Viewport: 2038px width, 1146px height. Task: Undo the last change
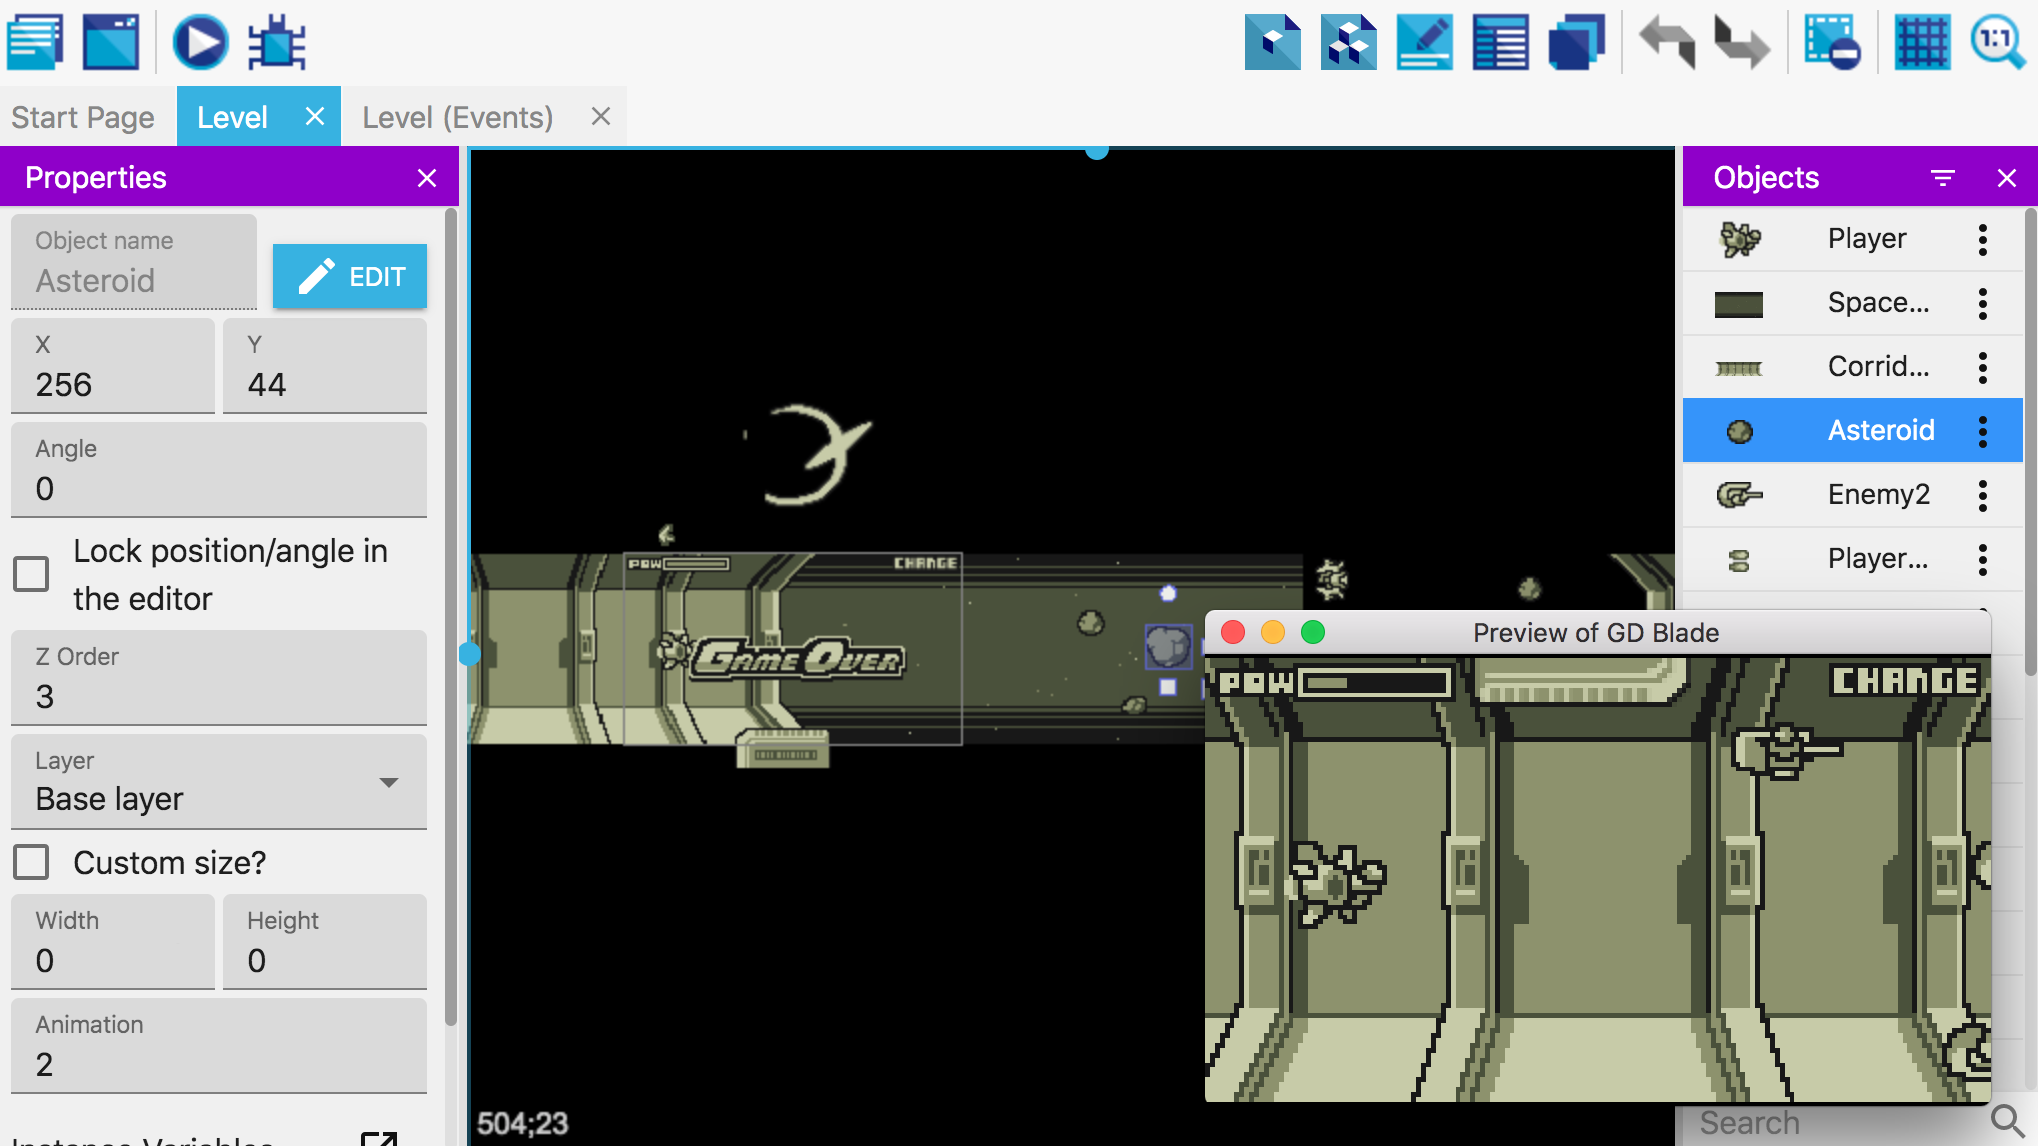click(1667, 42)
